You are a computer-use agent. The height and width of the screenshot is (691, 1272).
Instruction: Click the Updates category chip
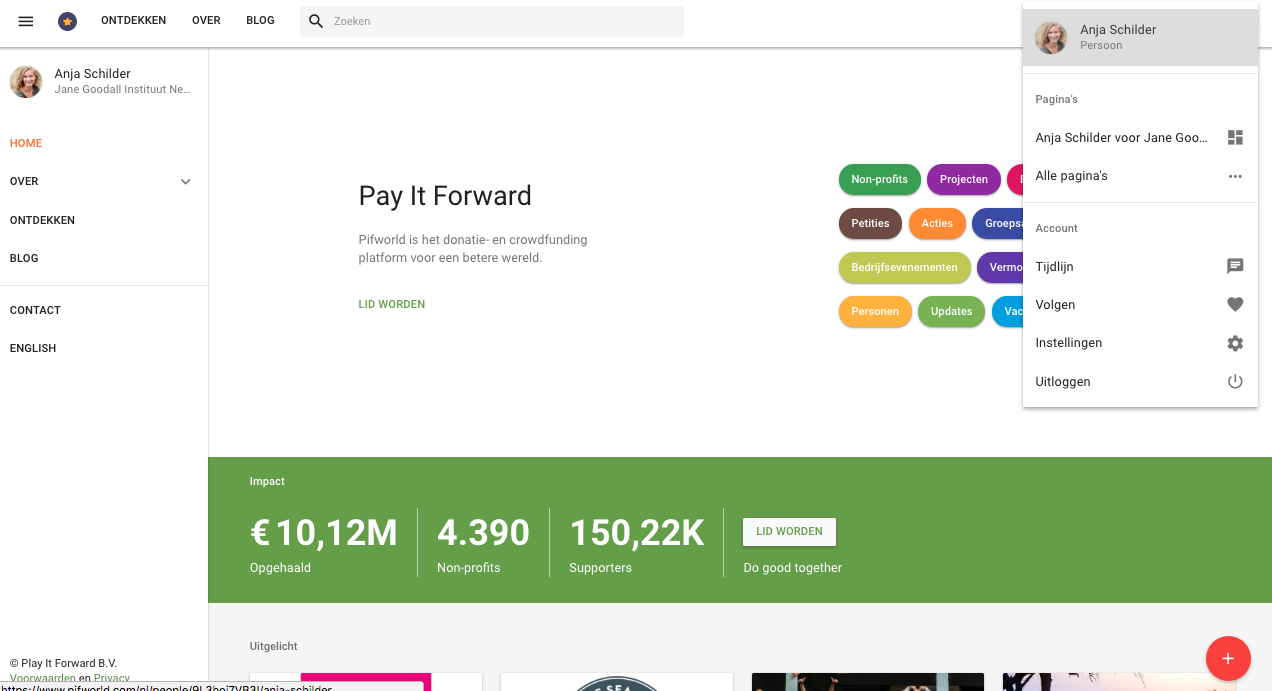coord(951,312)
